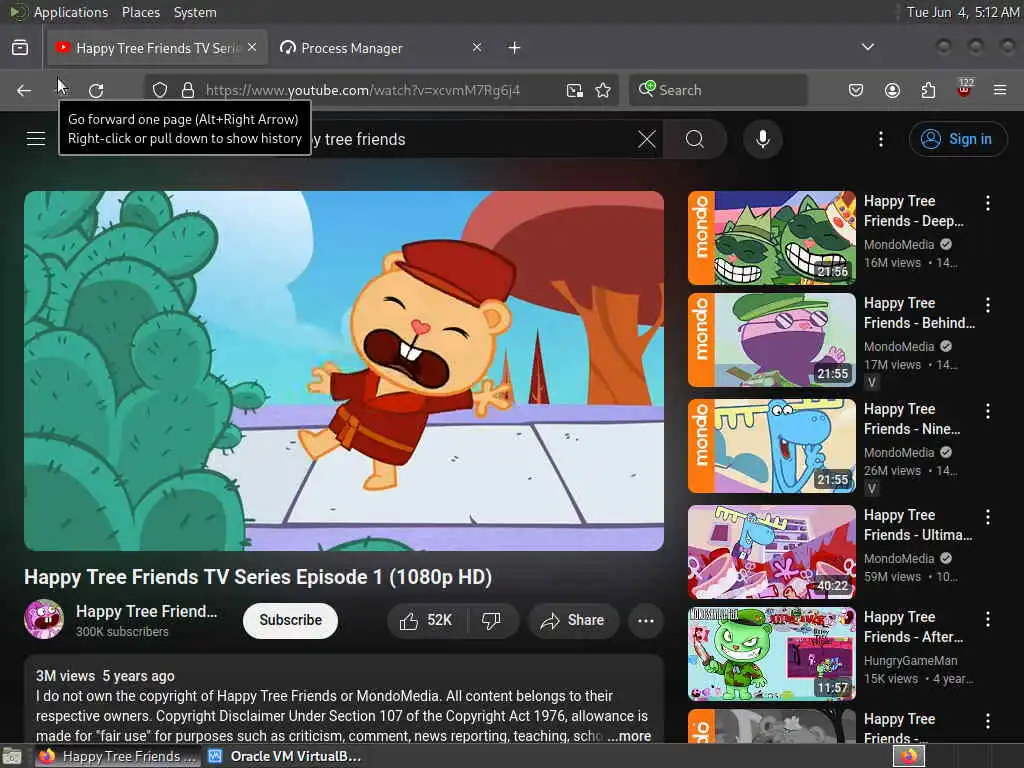This screenshot has height=768, width=1024.
Task: Open channel avatar of Happy Tree Friends
Action: (44, 619)
